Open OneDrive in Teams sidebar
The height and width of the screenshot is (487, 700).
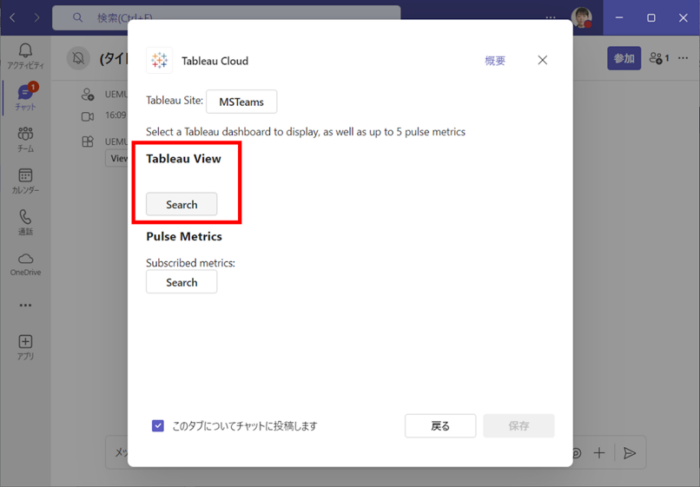pyautogui.click(x=25, y=264)
